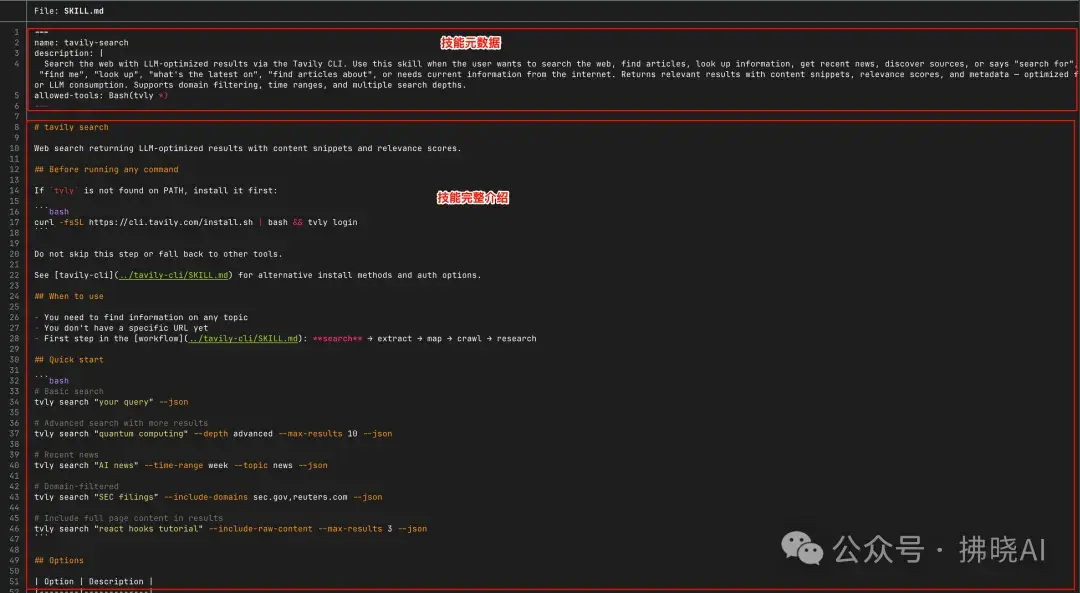Click the 'allowed-tools: Bash(tvly *)' line
The width and height of the screenshot is (1080, 593).
coord(101,96)
